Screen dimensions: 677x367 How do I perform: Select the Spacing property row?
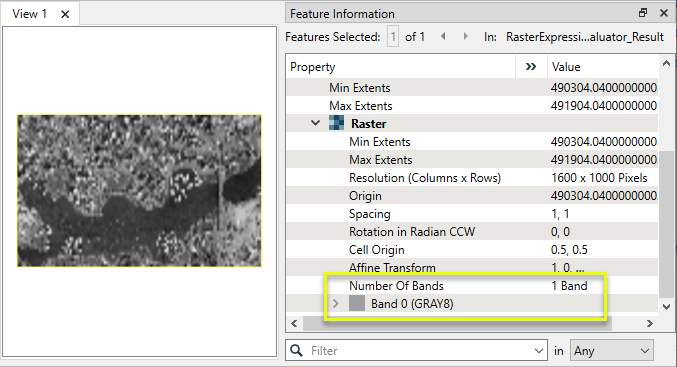click(472, 214)
